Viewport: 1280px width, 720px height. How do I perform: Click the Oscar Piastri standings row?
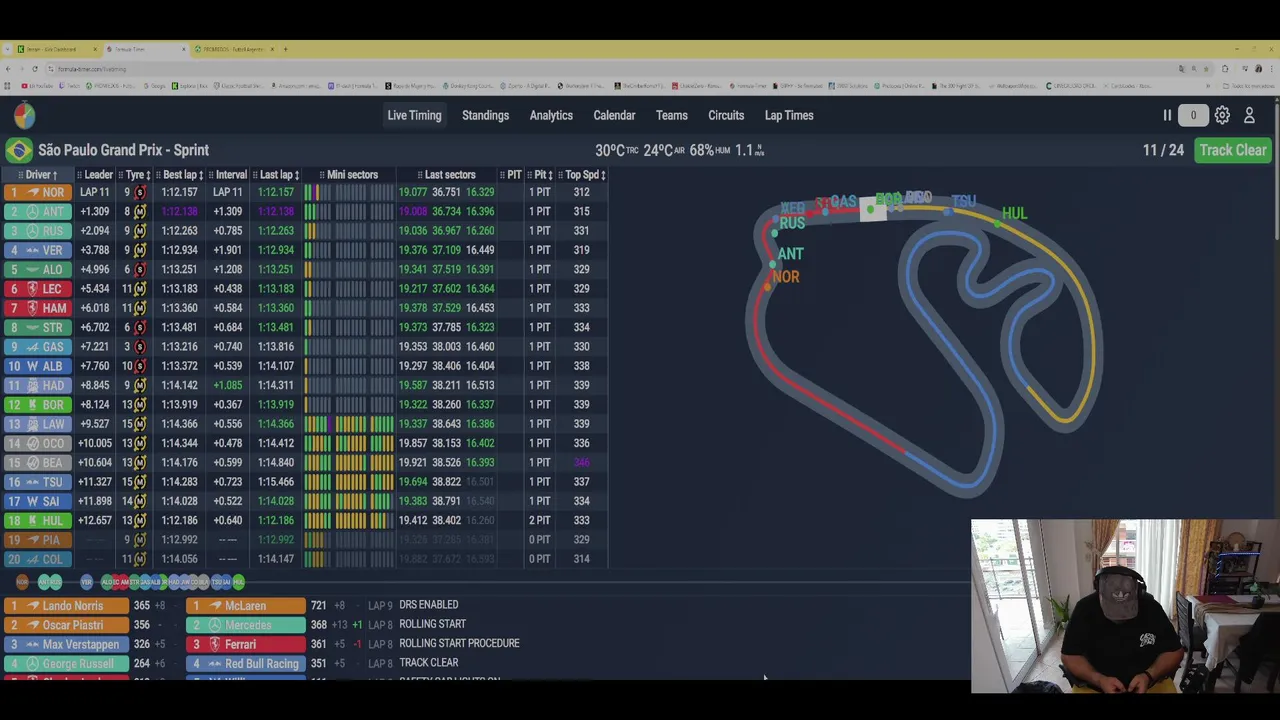click(65, 625)
